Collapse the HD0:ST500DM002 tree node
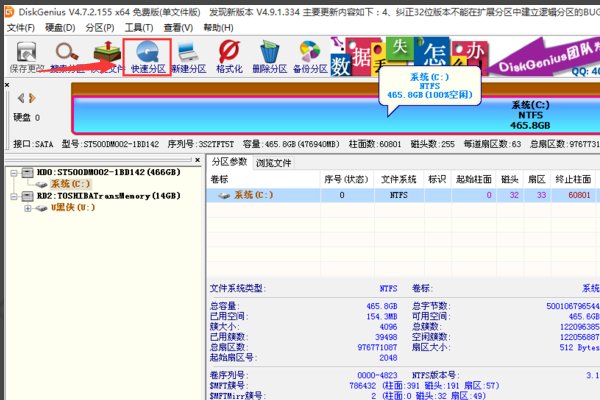Image resolution: width=600 pixels, height=400 pixels. [14, 173]
